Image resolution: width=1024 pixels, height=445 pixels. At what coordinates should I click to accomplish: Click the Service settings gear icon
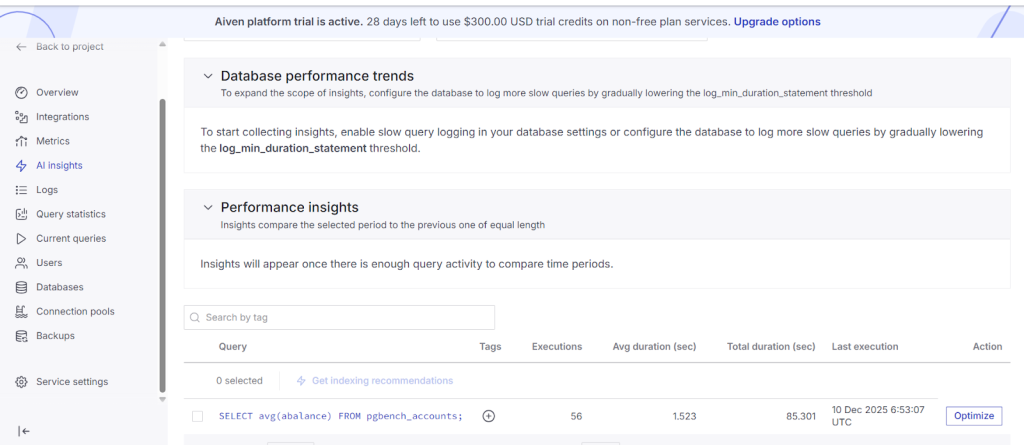pyautogui.click(x=21, y=382)
